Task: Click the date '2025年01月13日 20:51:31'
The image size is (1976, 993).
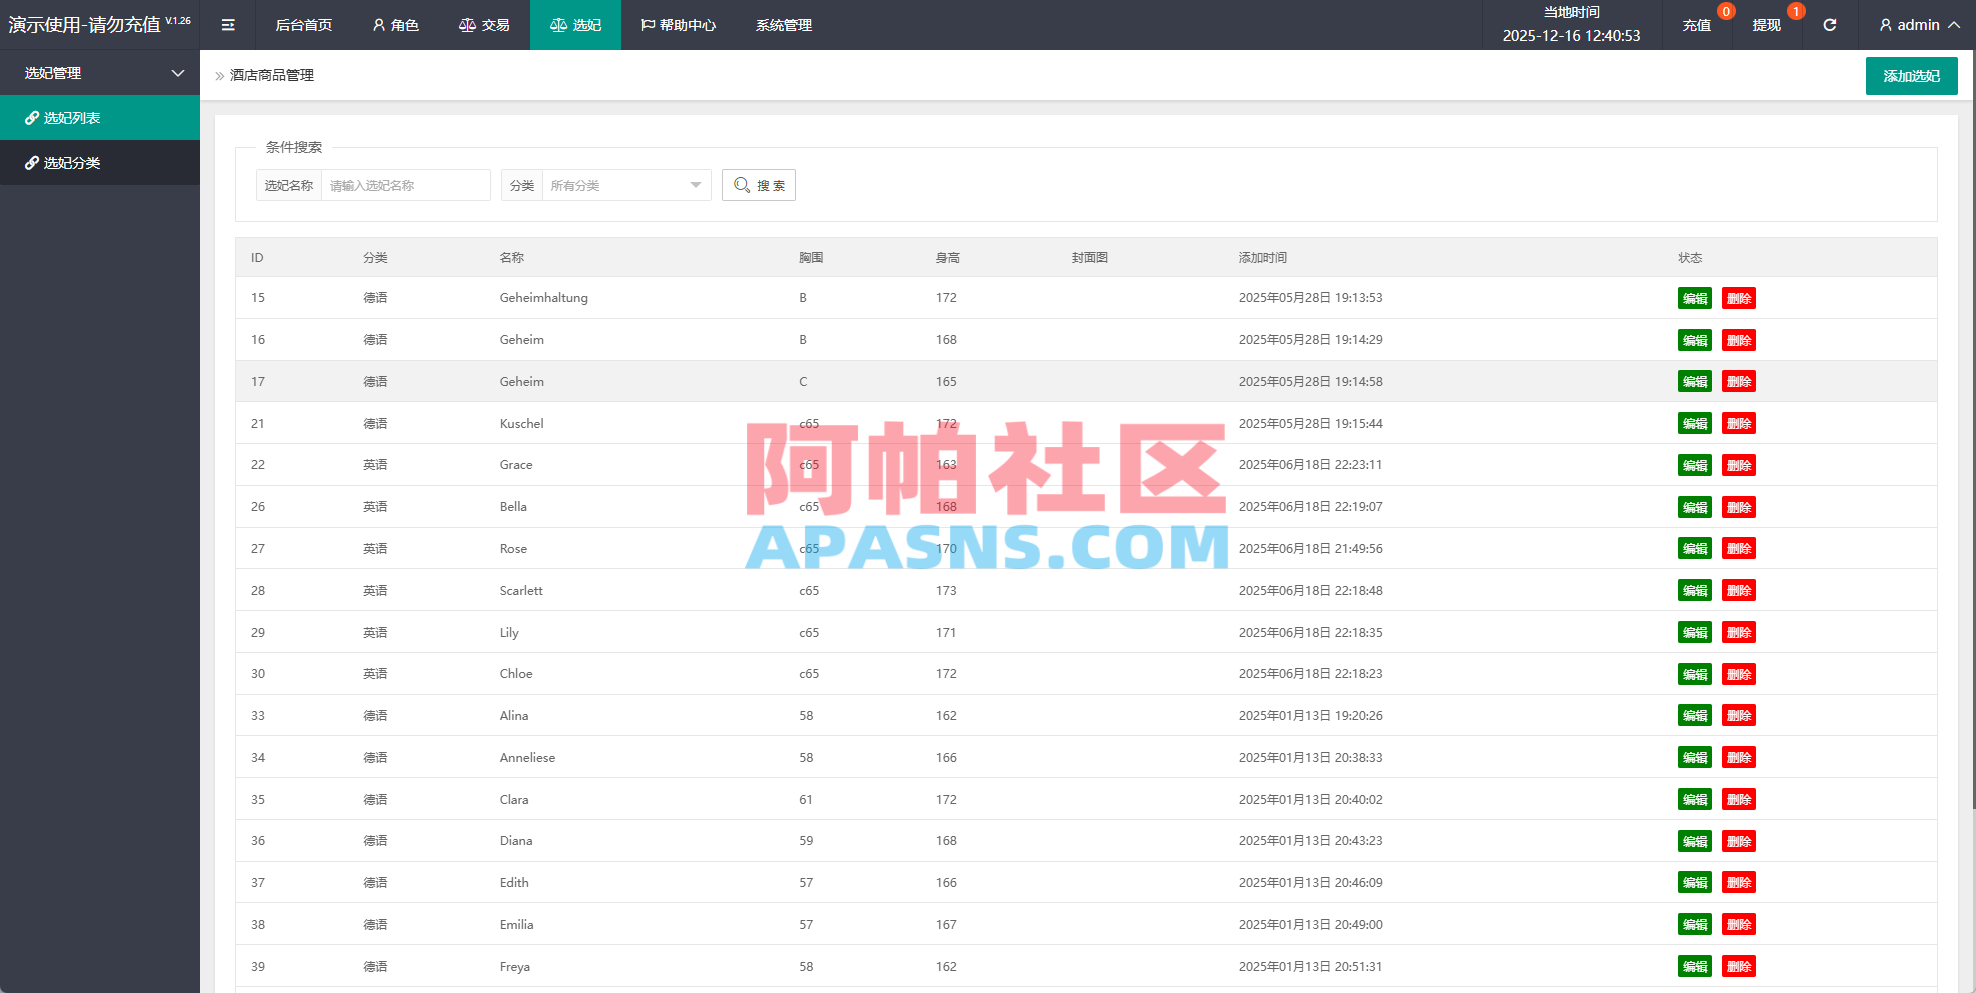Action: (x=1311, y=967)
